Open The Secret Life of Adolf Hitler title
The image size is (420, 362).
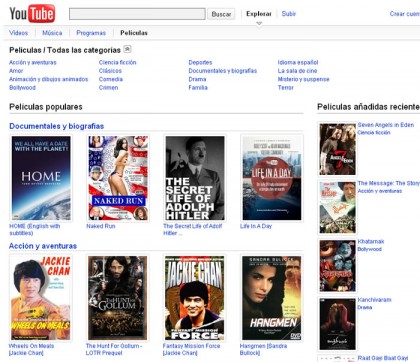193,229
